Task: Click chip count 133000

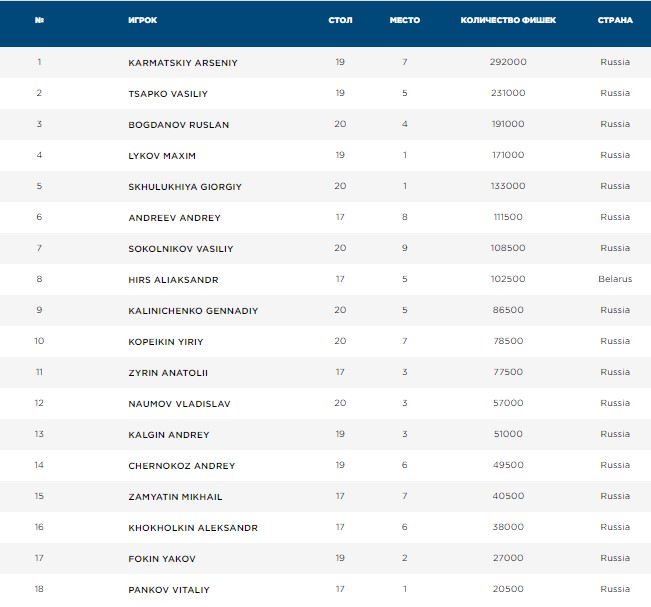Action: [508, 186]
